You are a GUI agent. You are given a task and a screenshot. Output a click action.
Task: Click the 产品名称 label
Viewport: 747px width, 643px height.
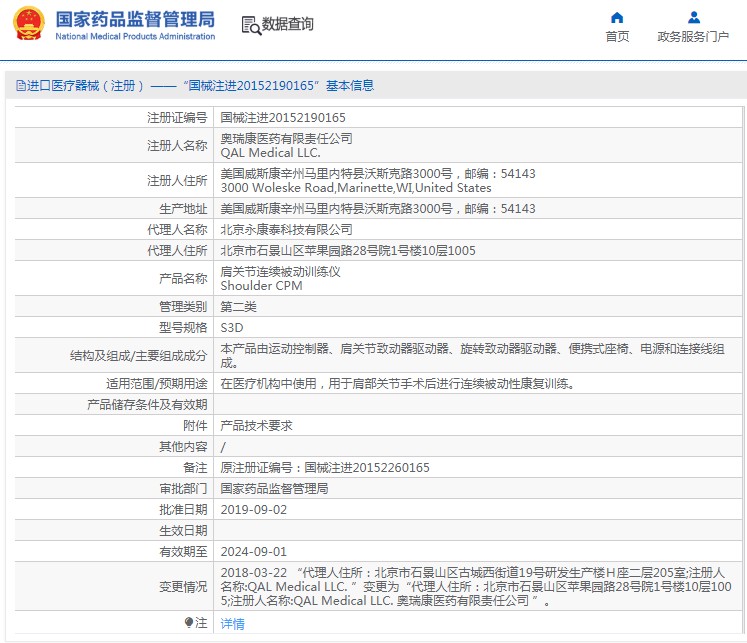[183, 279]
